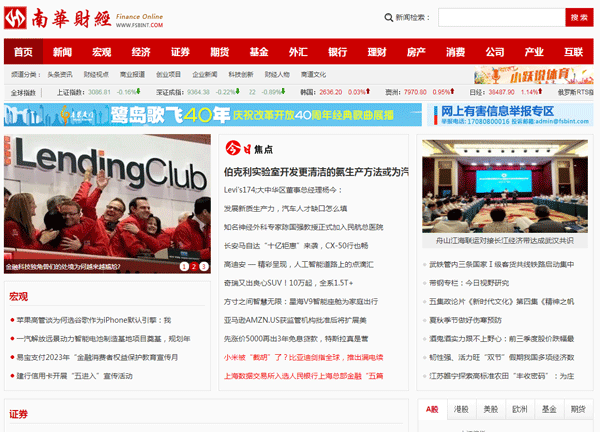The height and width of the screenshot is (432, 600).
Task: Open the 产业 nav menu item
Action: 534,52
